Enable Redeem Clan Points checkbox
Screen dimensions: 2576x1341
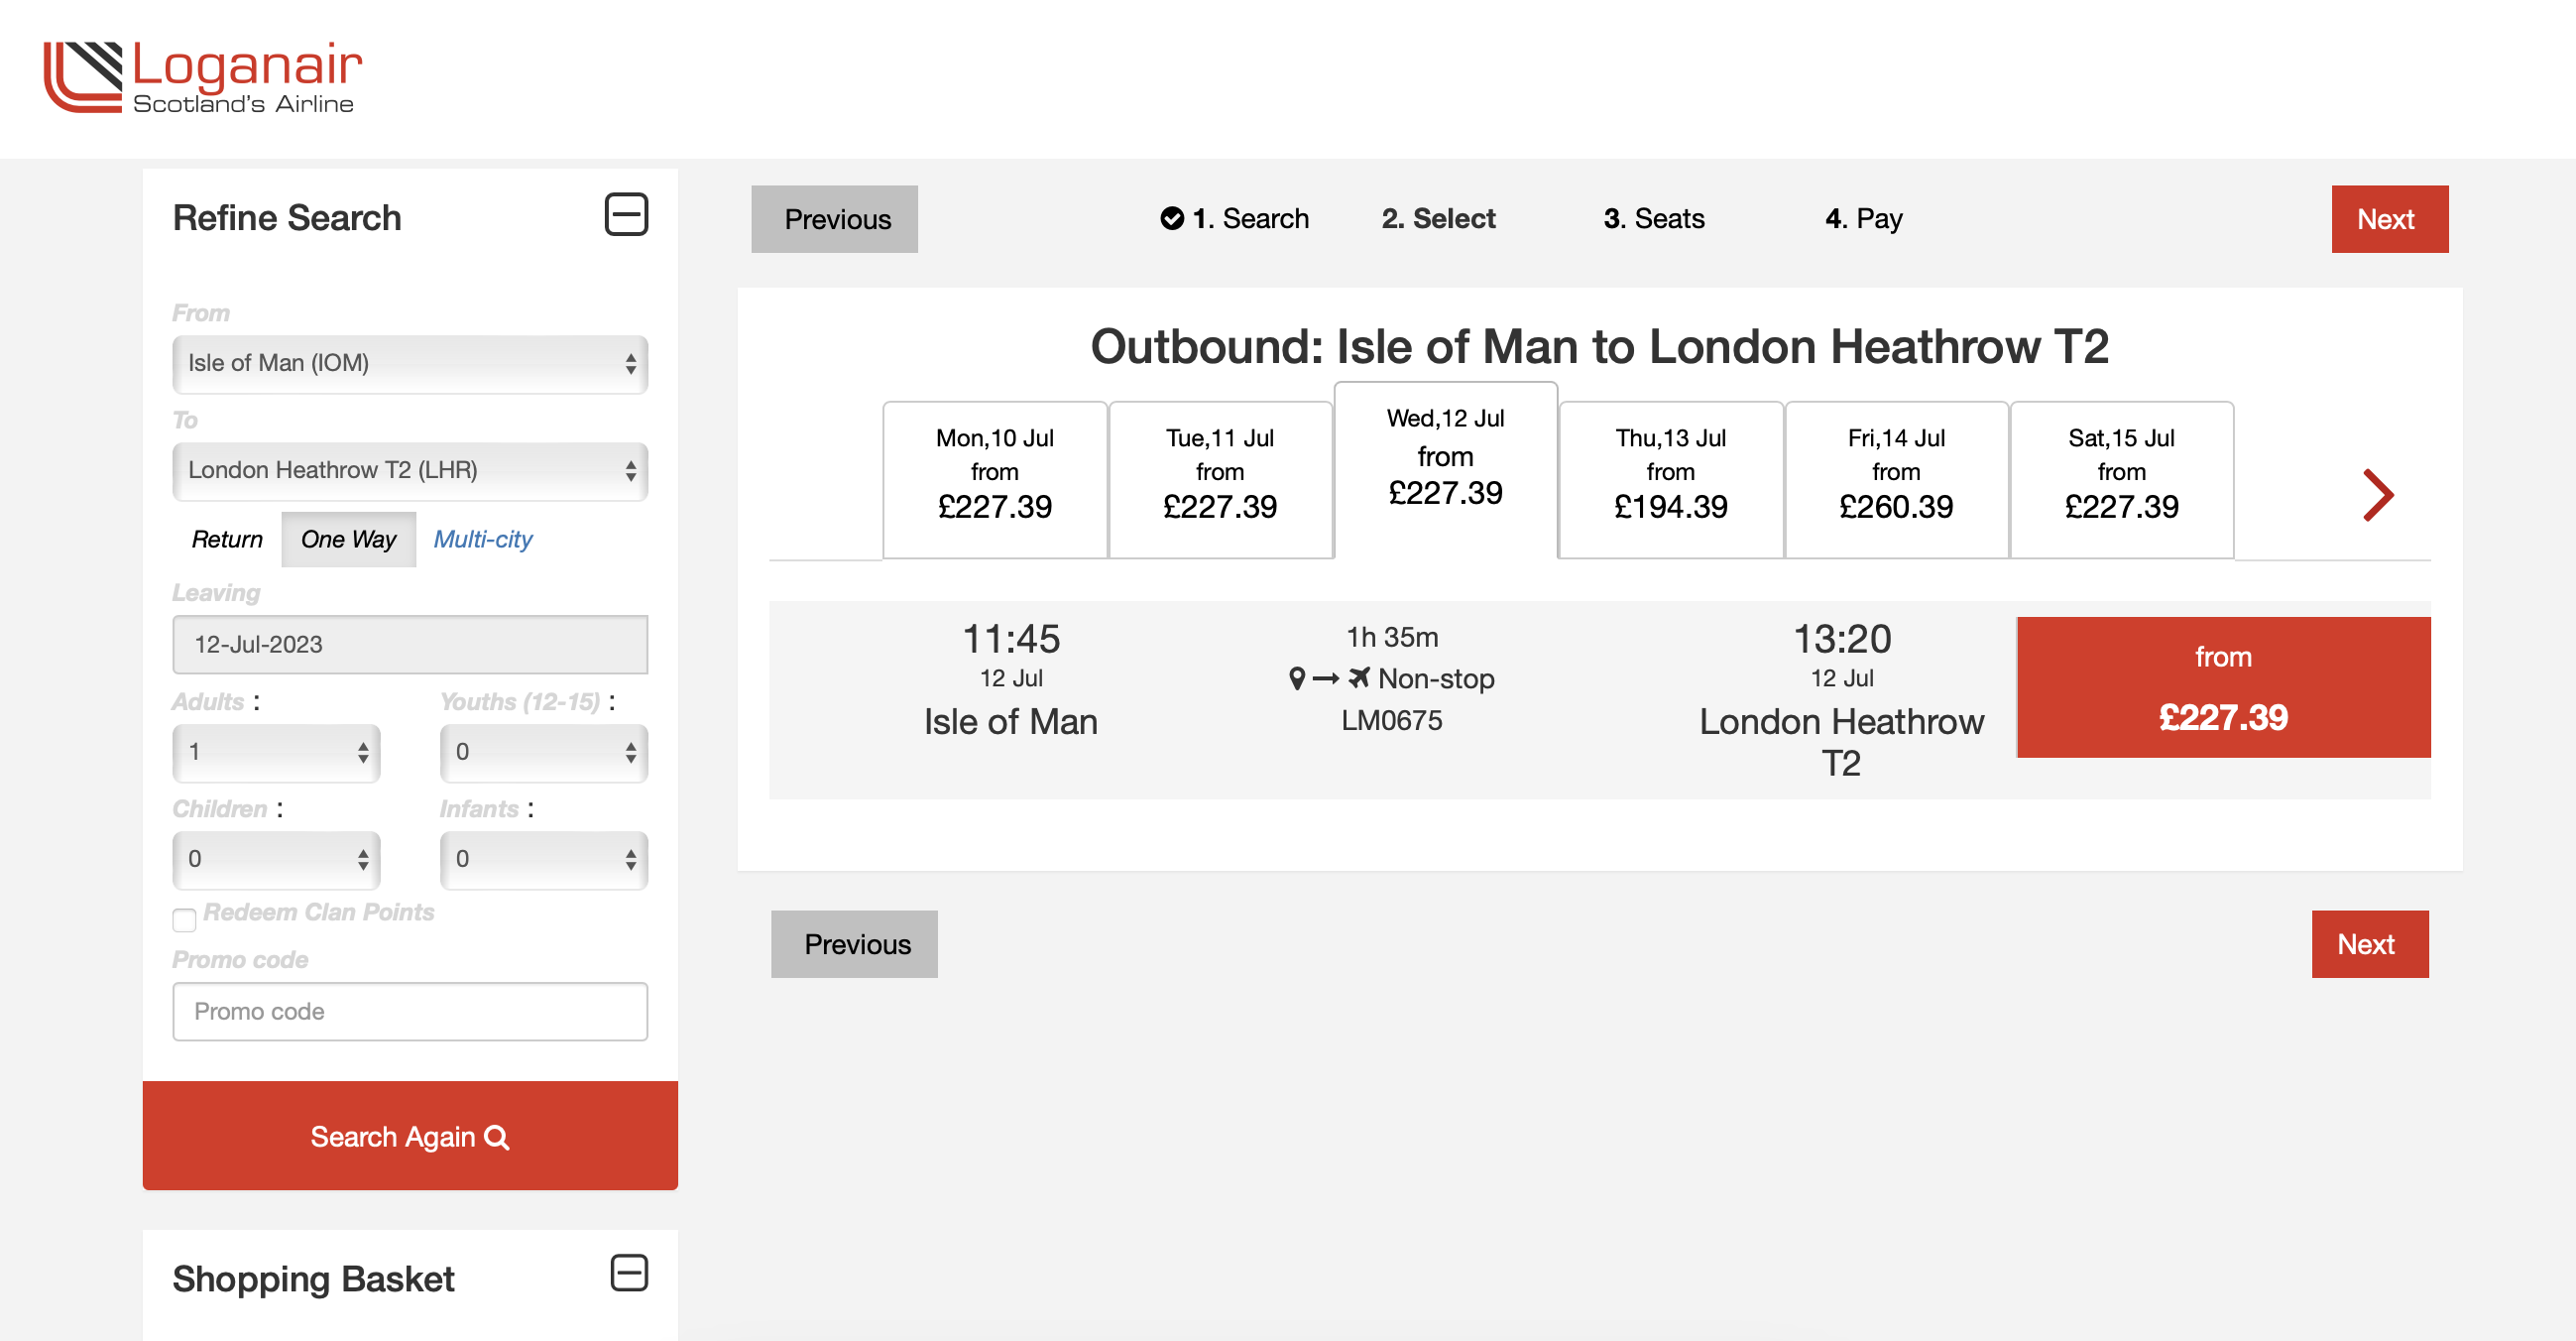point(184,919)
